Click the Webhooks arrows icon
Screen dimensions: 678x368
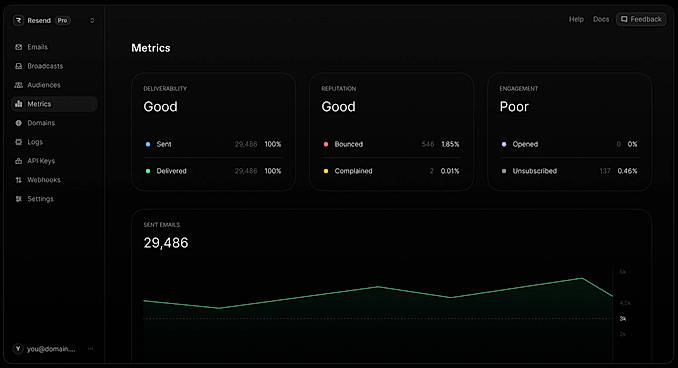pyautogui.click(x=19, y=180)
